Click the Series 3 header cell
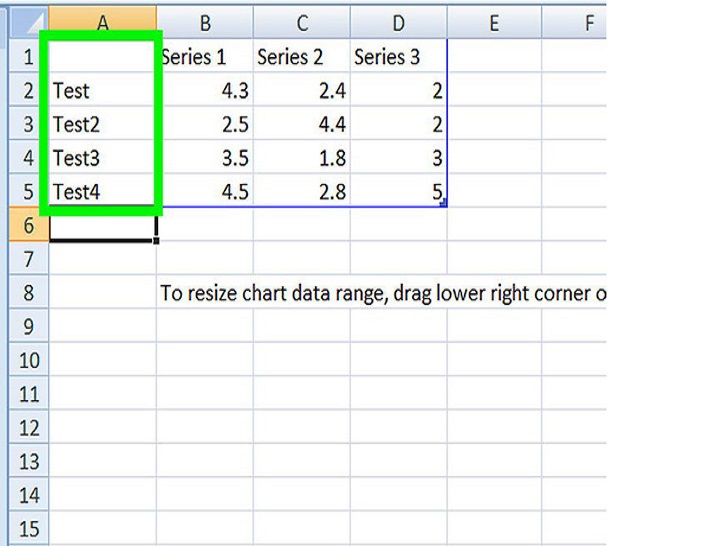Viewport: 728px width, 546px height. [x=399, y=57]
